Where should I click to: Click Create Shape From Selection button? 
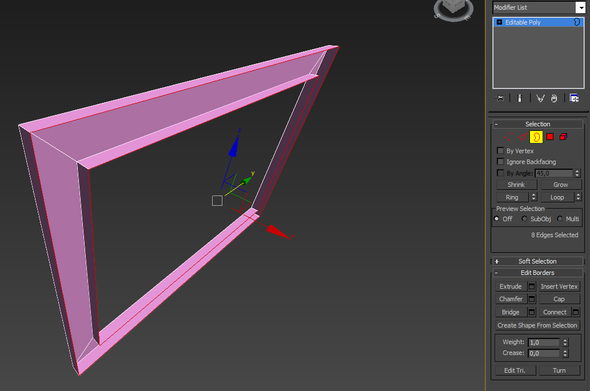pos(537,325)
